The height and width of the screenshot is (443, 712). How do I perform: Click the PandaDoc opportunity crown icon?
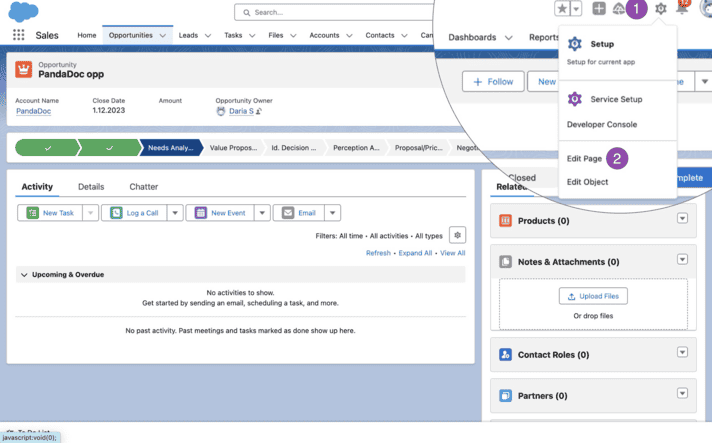click(x=24, y=69)
